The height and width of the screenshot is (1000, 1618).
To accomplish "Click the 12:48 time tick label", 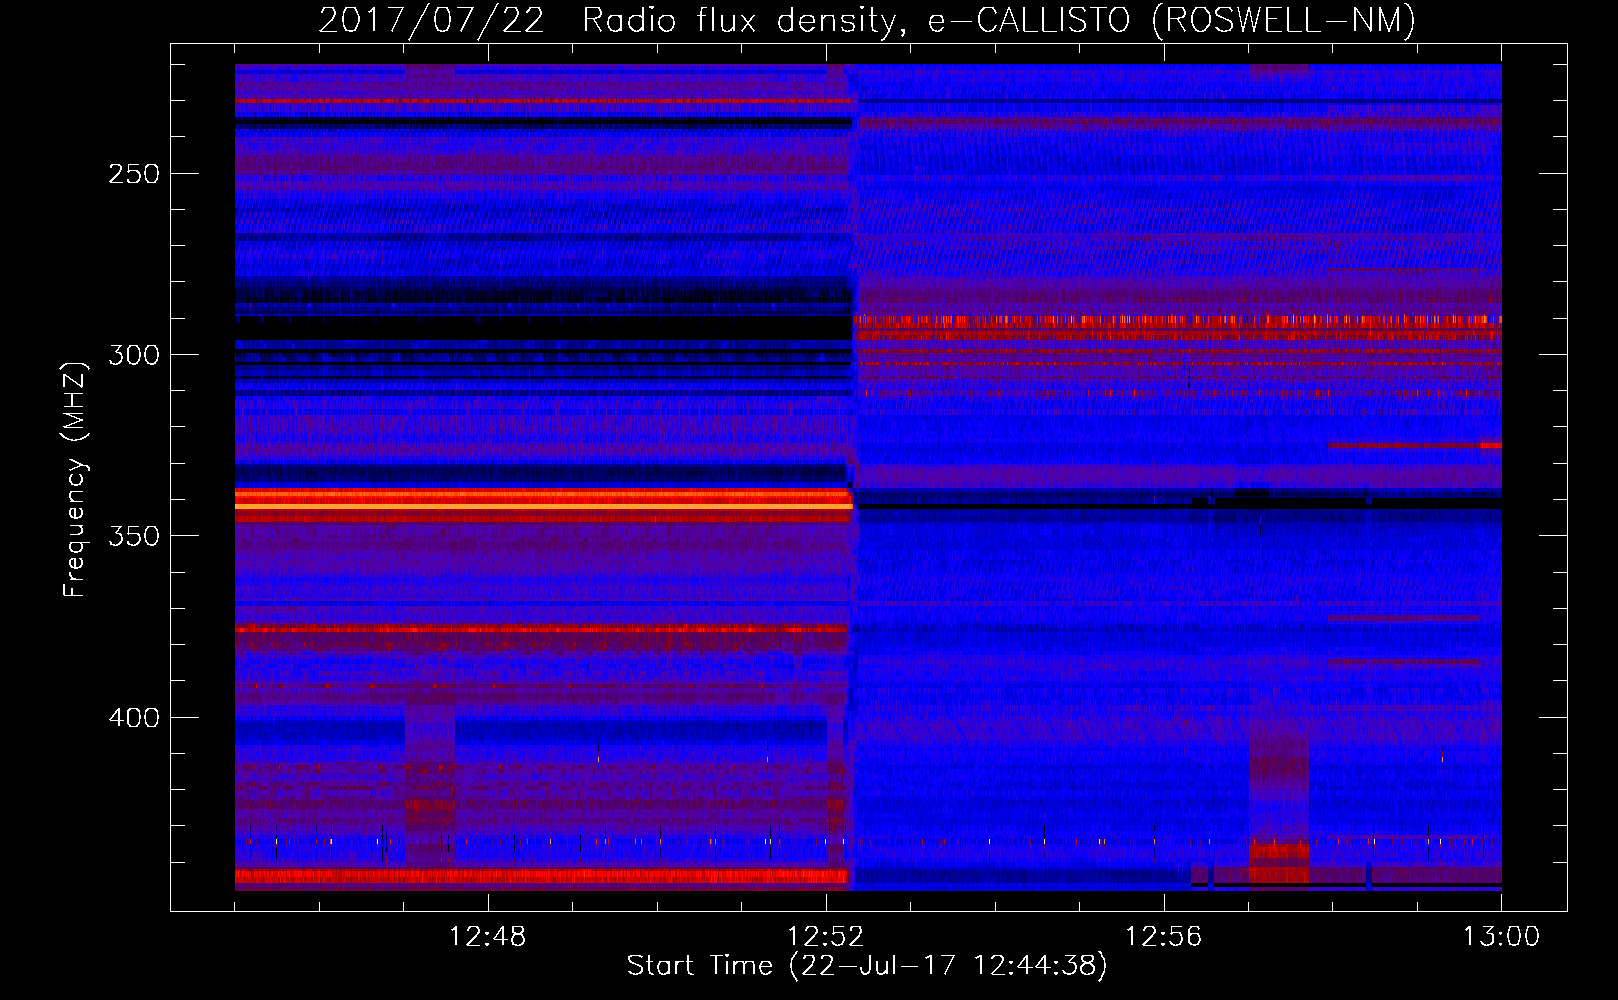I will click(487, 937).
